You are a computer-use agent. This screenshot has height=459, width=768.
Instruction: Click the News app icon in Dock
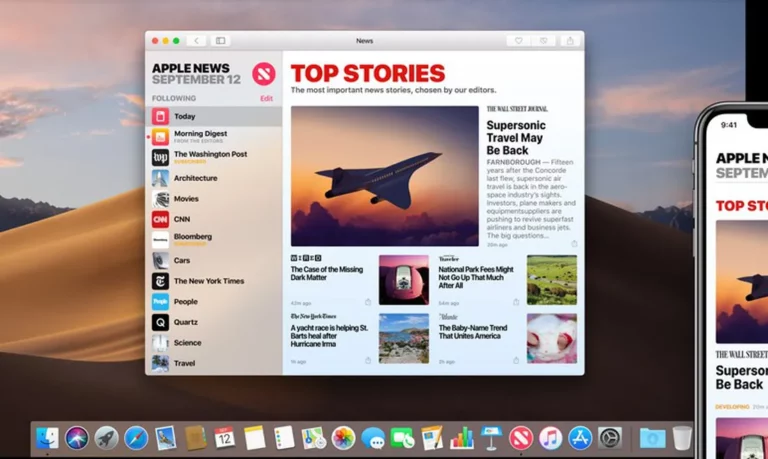[521, 437]
